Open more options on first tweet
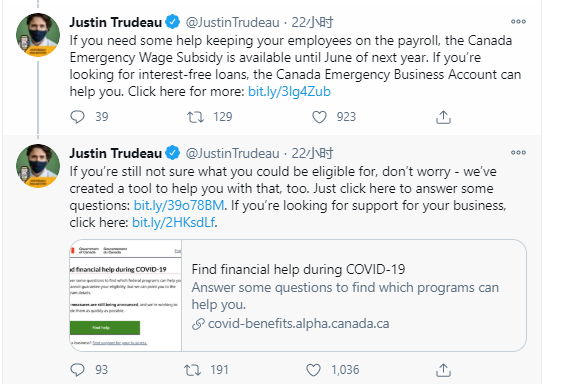The height and width of the screenshot is (384, 568). (518, 21)
